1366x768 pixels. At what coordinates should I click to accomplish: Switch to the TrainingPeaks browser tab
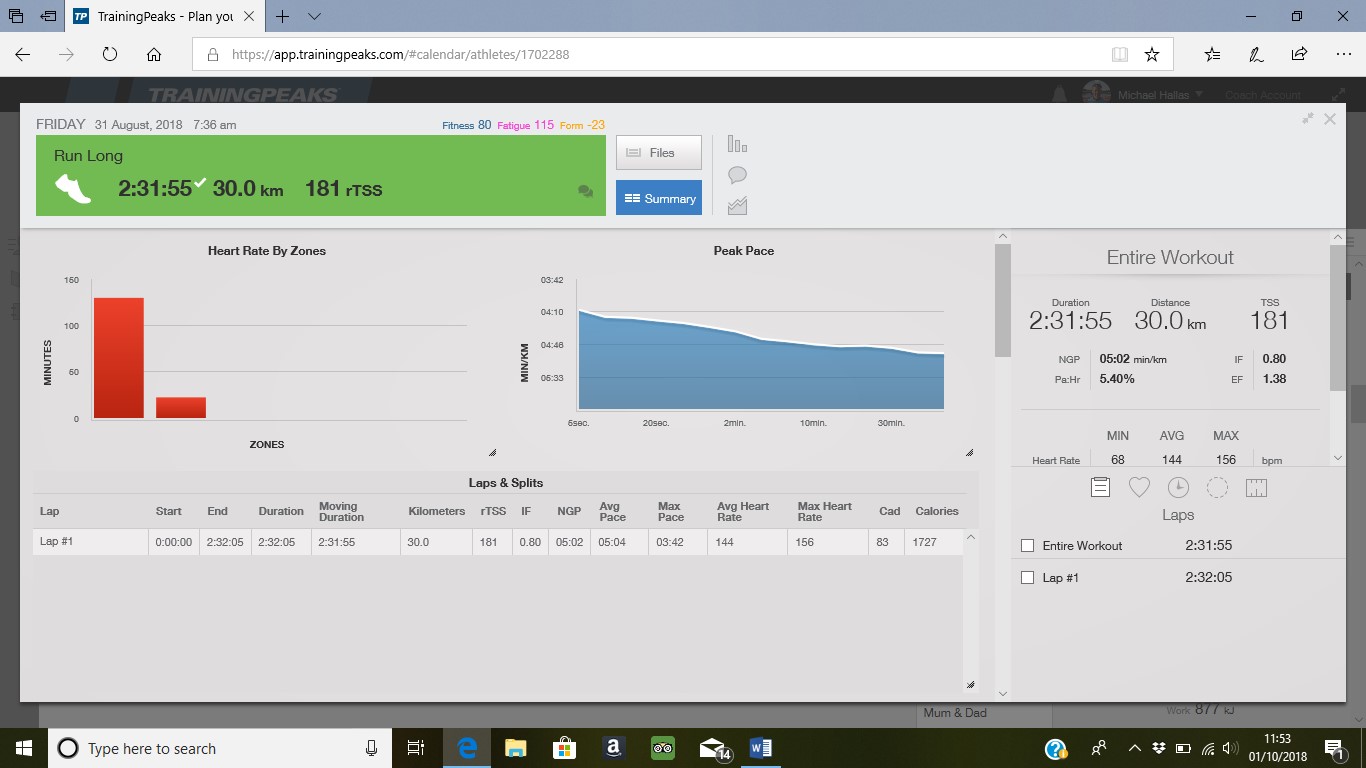pos(165,17)
